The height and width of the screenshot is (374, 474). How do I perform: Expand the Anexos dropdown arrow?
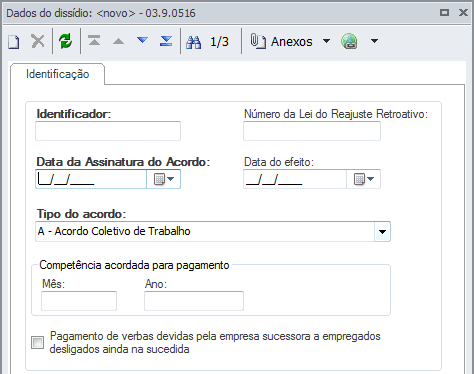tap(326, 41)
